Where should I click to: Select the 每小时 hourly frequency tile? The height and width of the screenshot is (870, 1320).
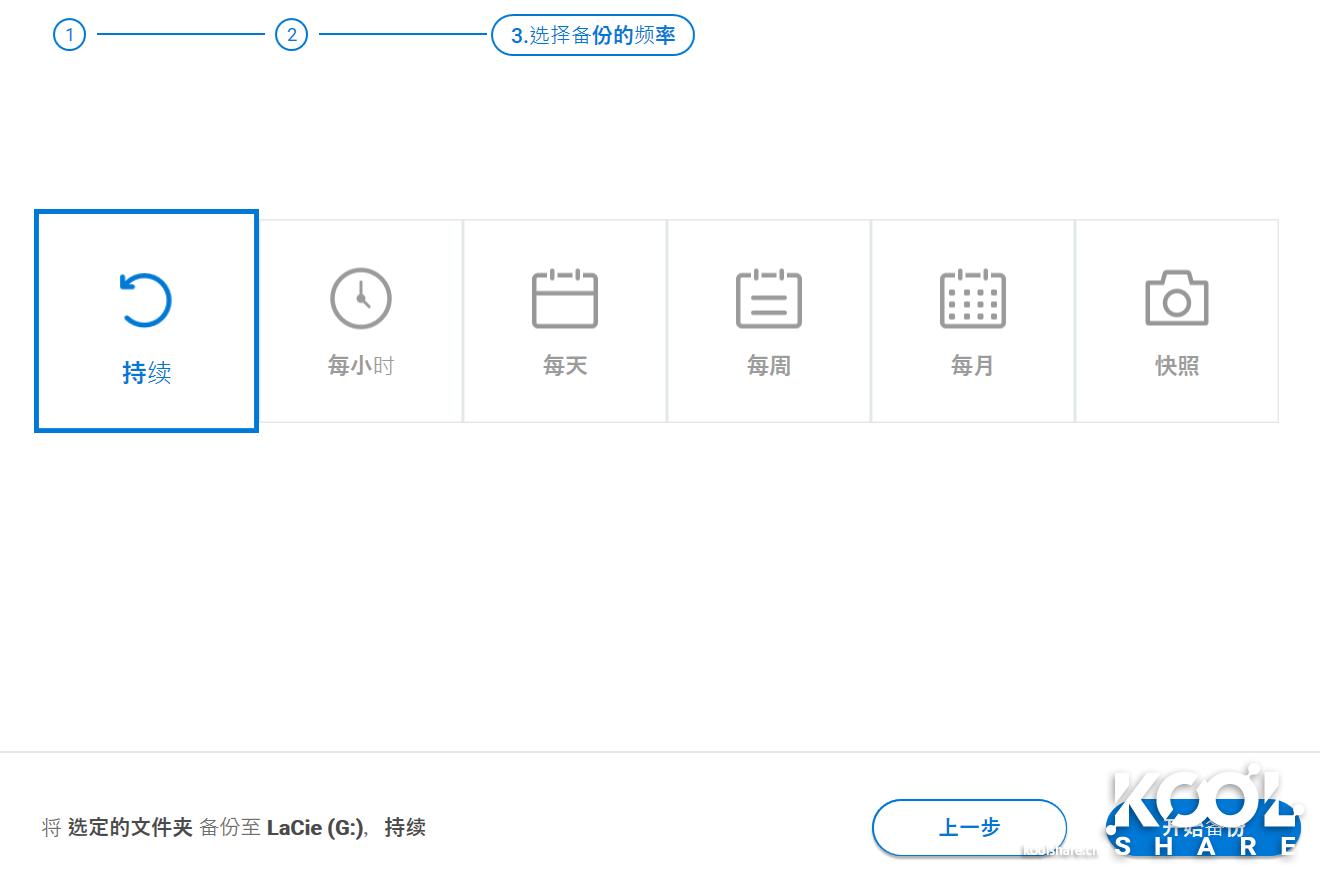(x=361, y=320)
